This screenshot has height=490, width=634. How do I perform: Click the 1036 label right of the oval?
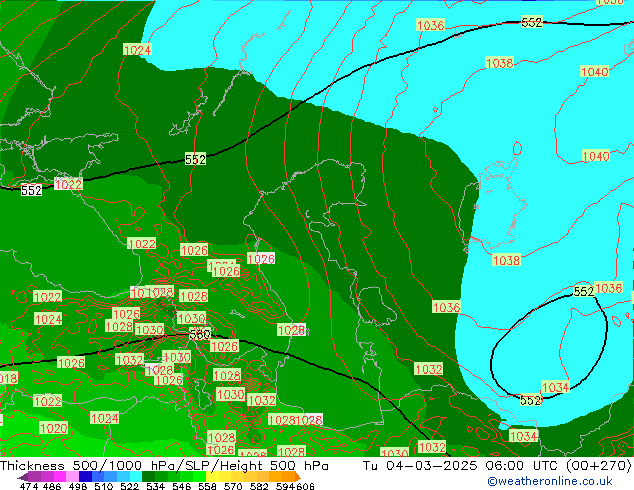pos(608,288)
